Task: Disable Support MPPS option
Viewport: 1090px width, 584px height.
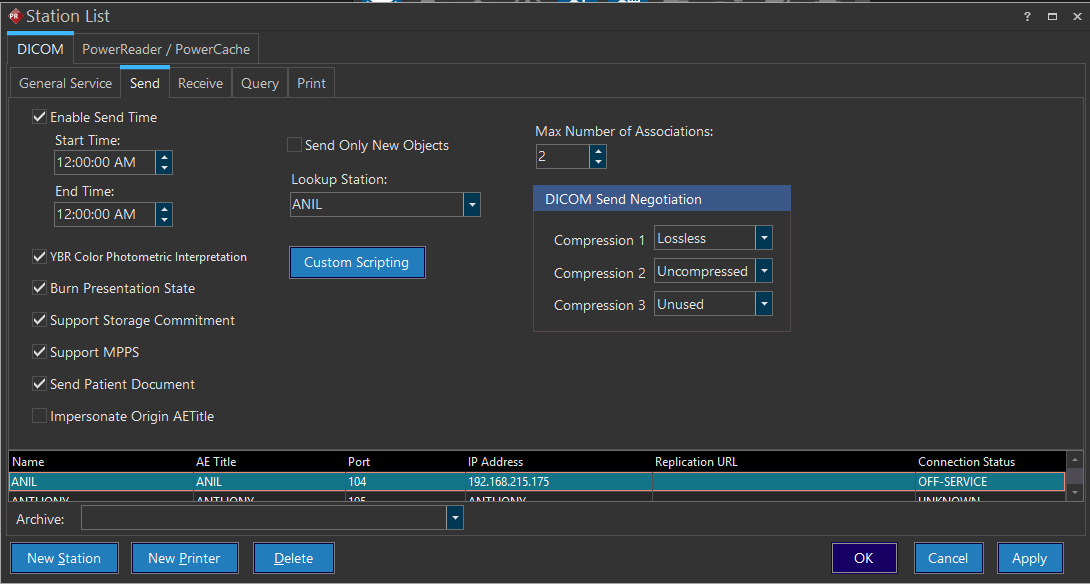Action: click(40, 352)
